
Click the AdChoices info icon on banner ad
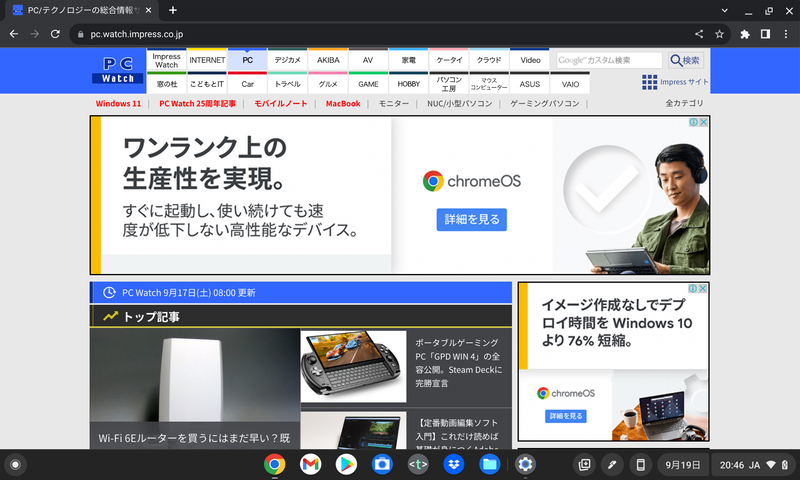(694, 122)
